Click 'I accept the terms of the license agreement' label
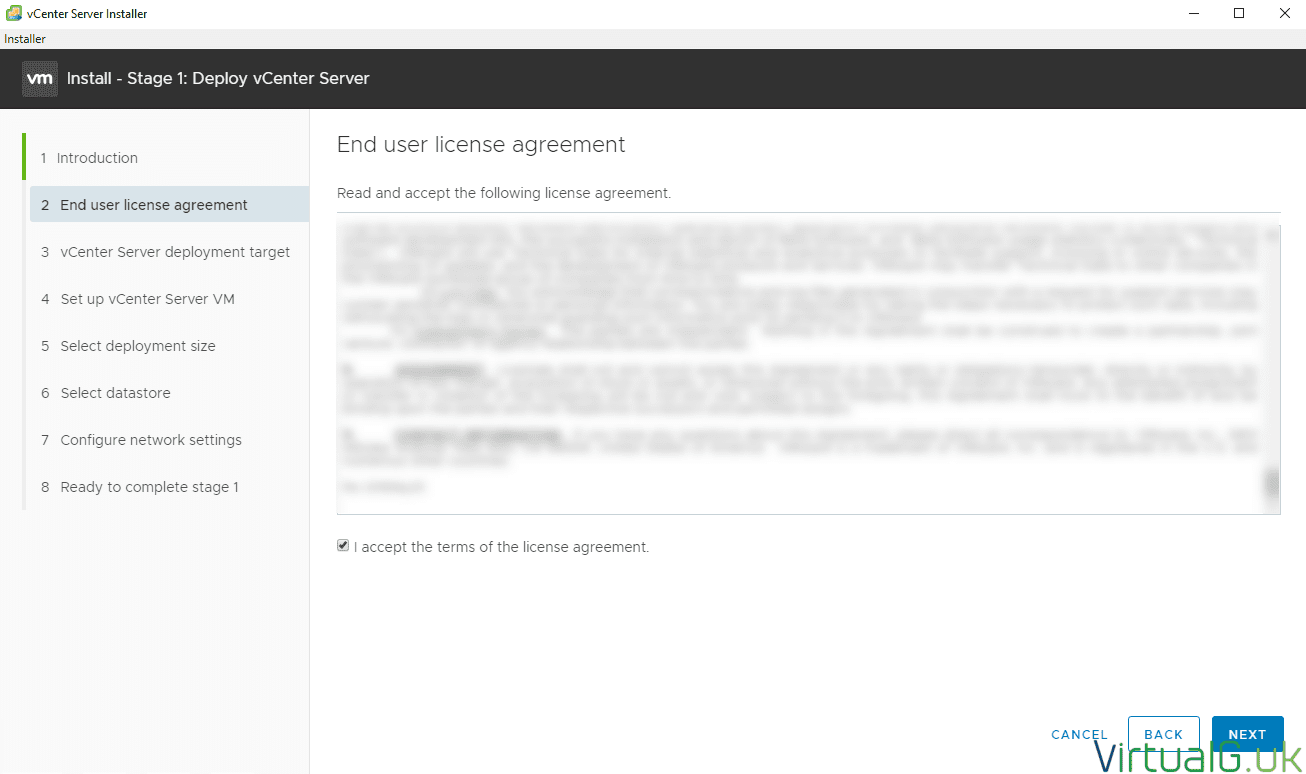The height and width of the screenshot is (774, 1306). 502,547
